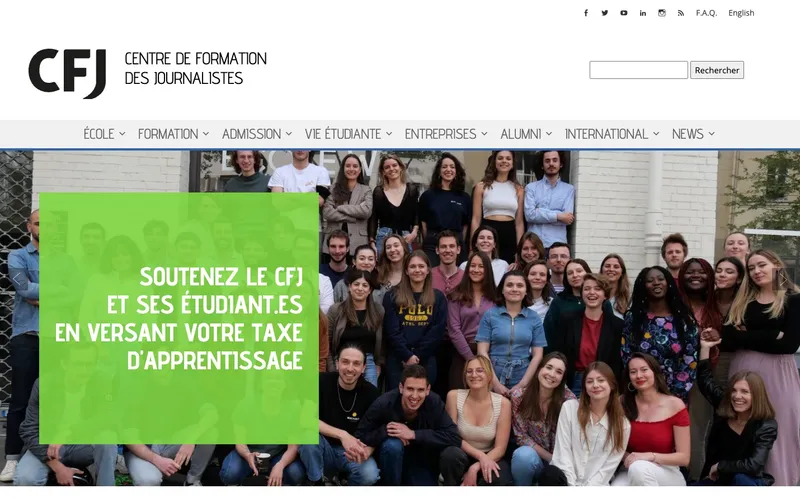The width and height of the screenshot is (800, 498).
Task: Open the Vie étudiante menu
Action: (x=348, y=134)
